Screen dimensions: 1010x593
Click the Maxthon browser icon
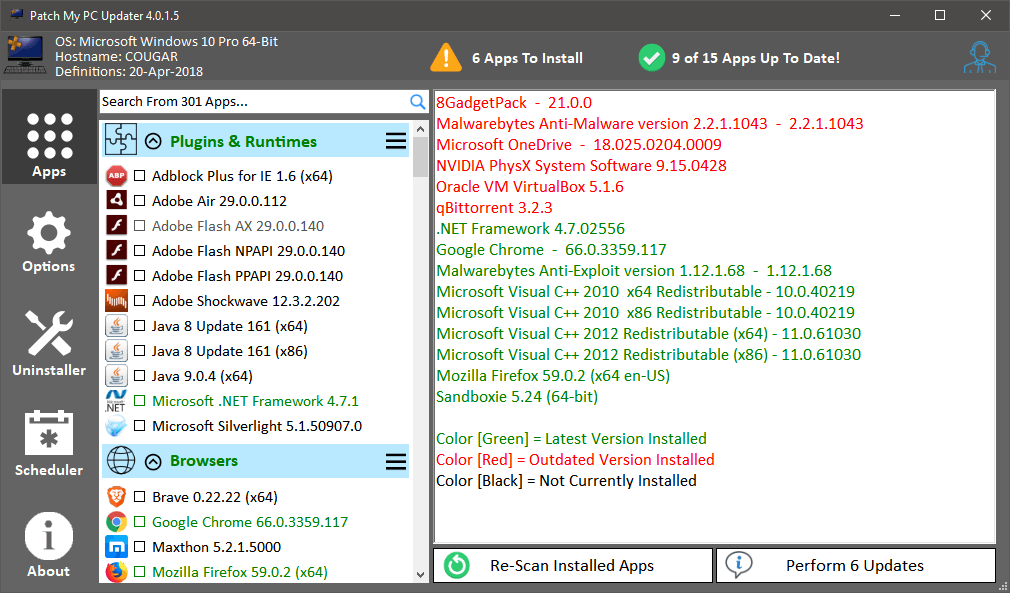116,547
